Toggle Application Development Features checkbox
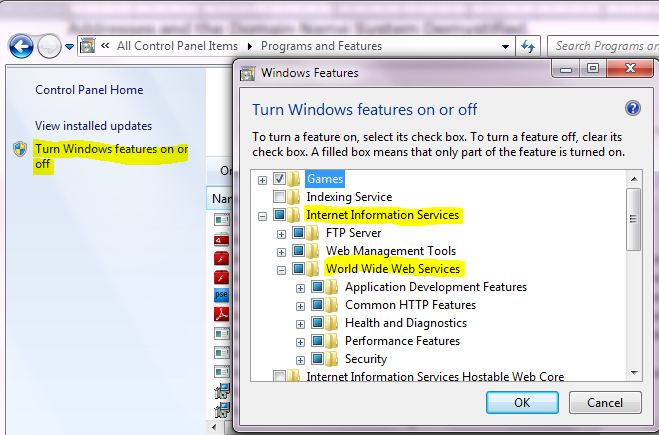This screenshot has width=659, height=435. pos(317,287)
